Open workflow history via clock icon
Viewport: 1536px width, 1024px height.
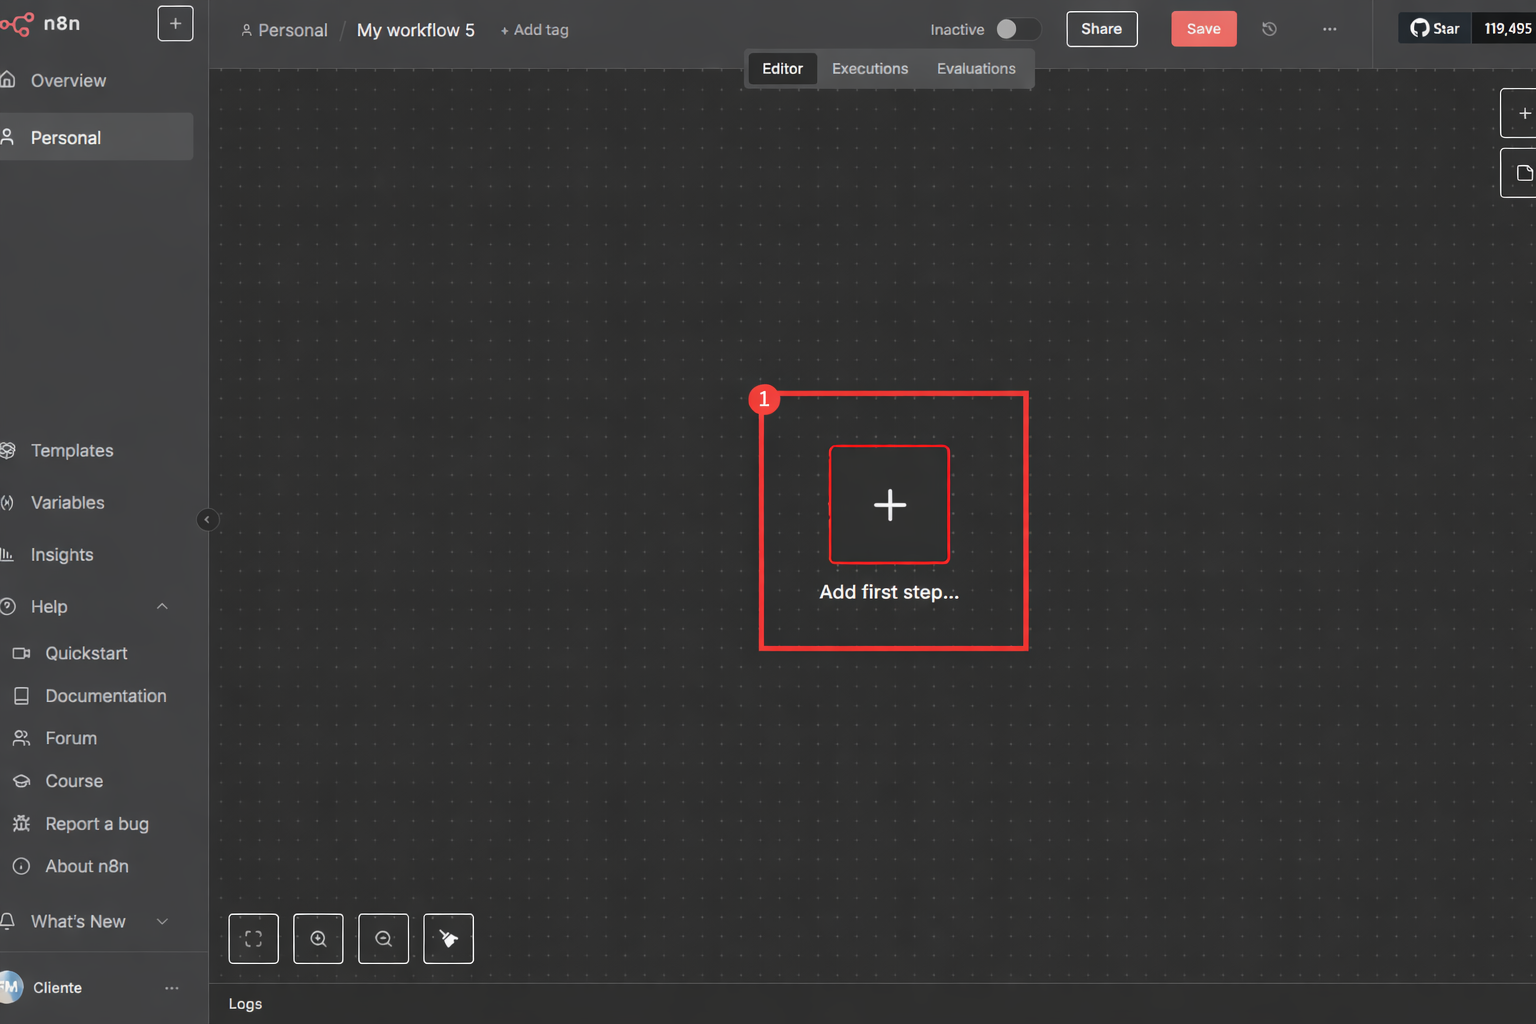(1269, 29)
